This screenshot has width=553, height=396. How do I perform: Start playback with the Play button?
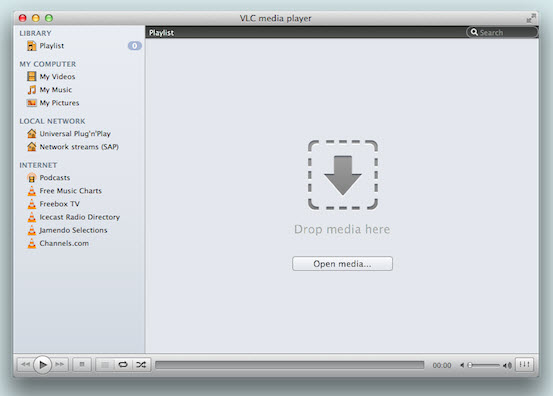[x=42, y=365]
